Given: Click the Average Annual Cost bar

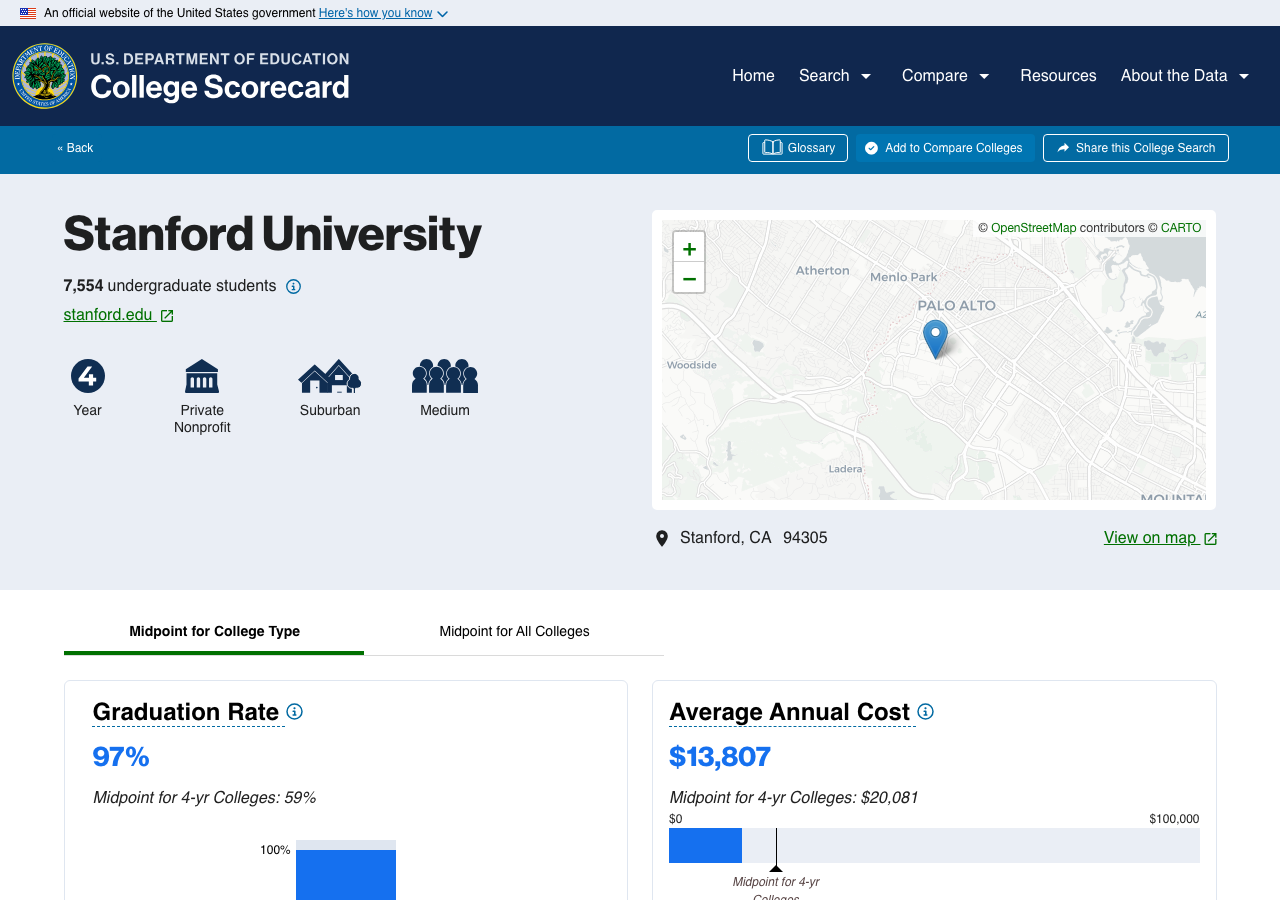Looking at the screenshot, I should tap(705, 845).
